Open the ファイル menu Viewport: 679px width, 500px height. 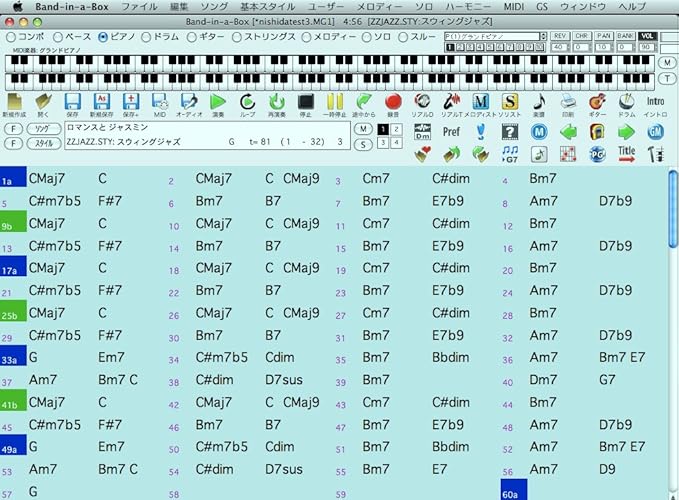139,7
